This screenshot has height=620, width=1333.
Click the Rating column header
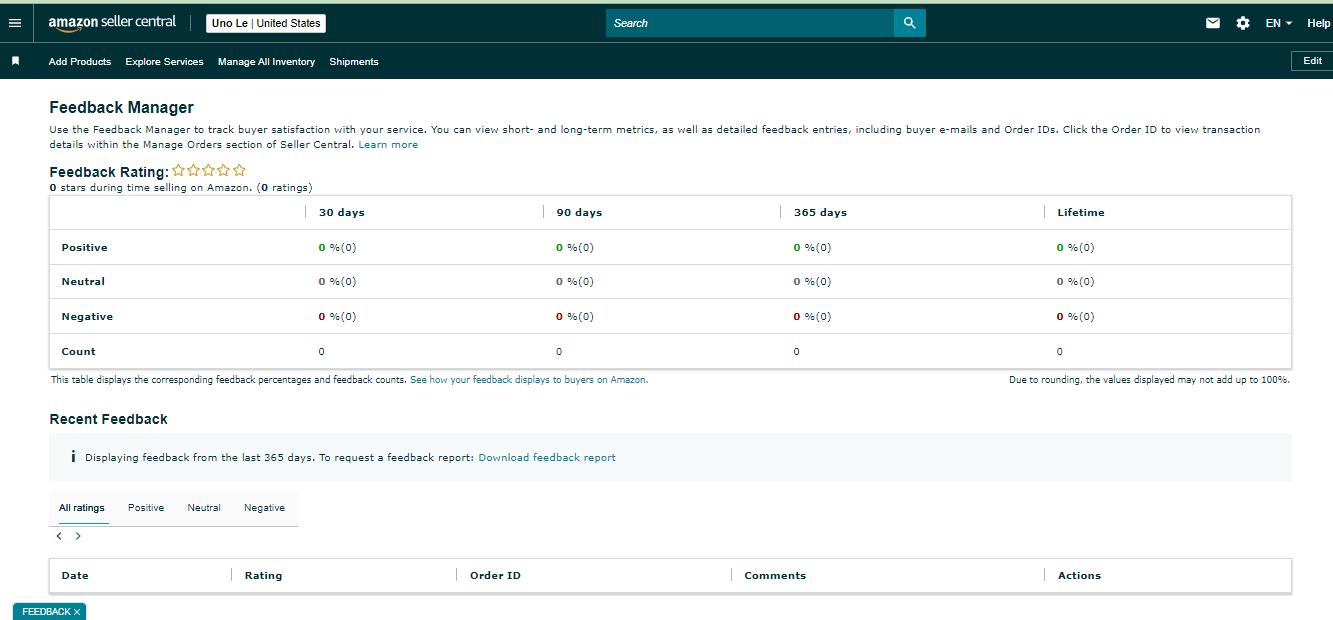point(263,575)
